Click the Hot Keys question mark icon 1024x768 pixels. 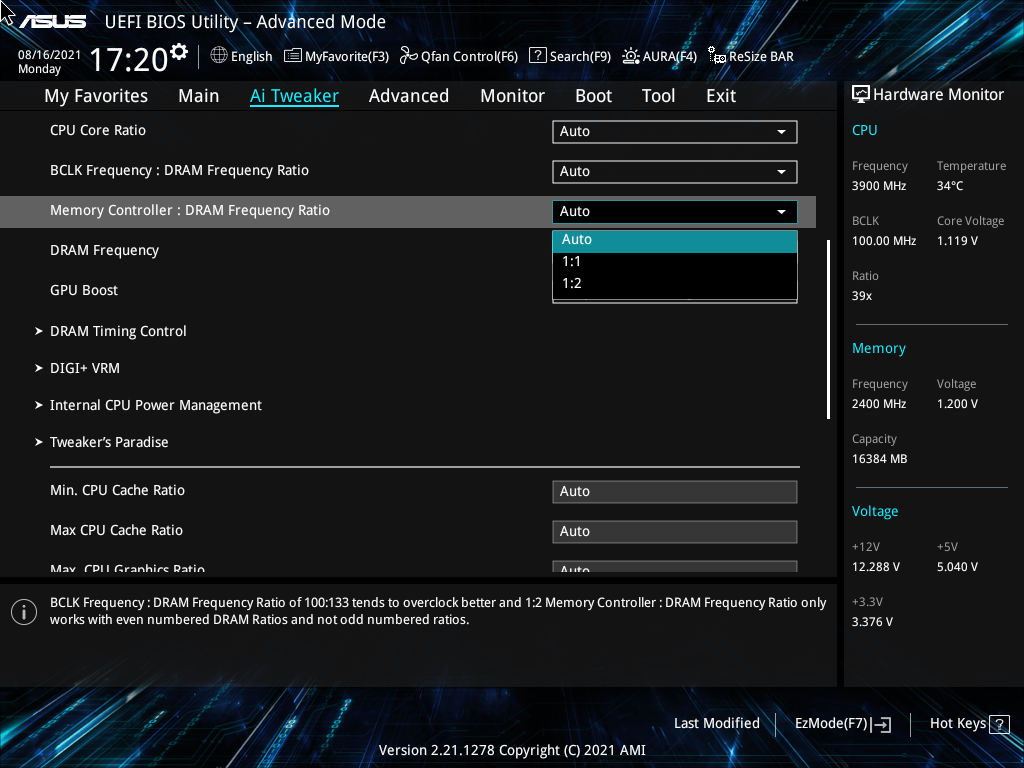coord(999,724)
